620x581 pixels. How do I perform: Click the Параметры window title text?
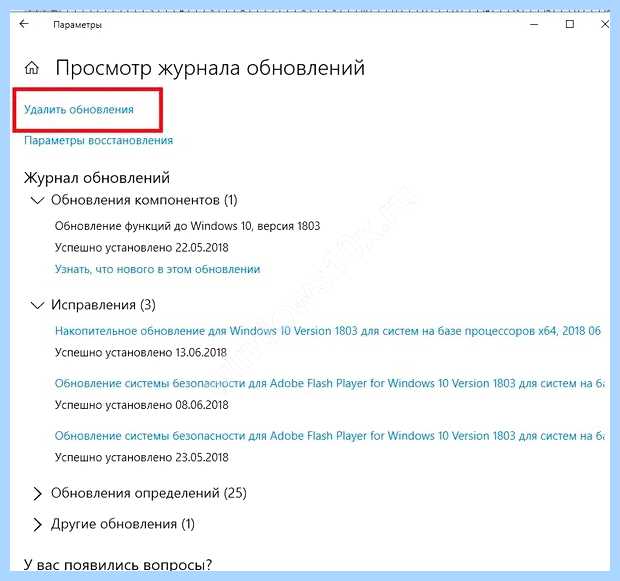click(78, 25)
